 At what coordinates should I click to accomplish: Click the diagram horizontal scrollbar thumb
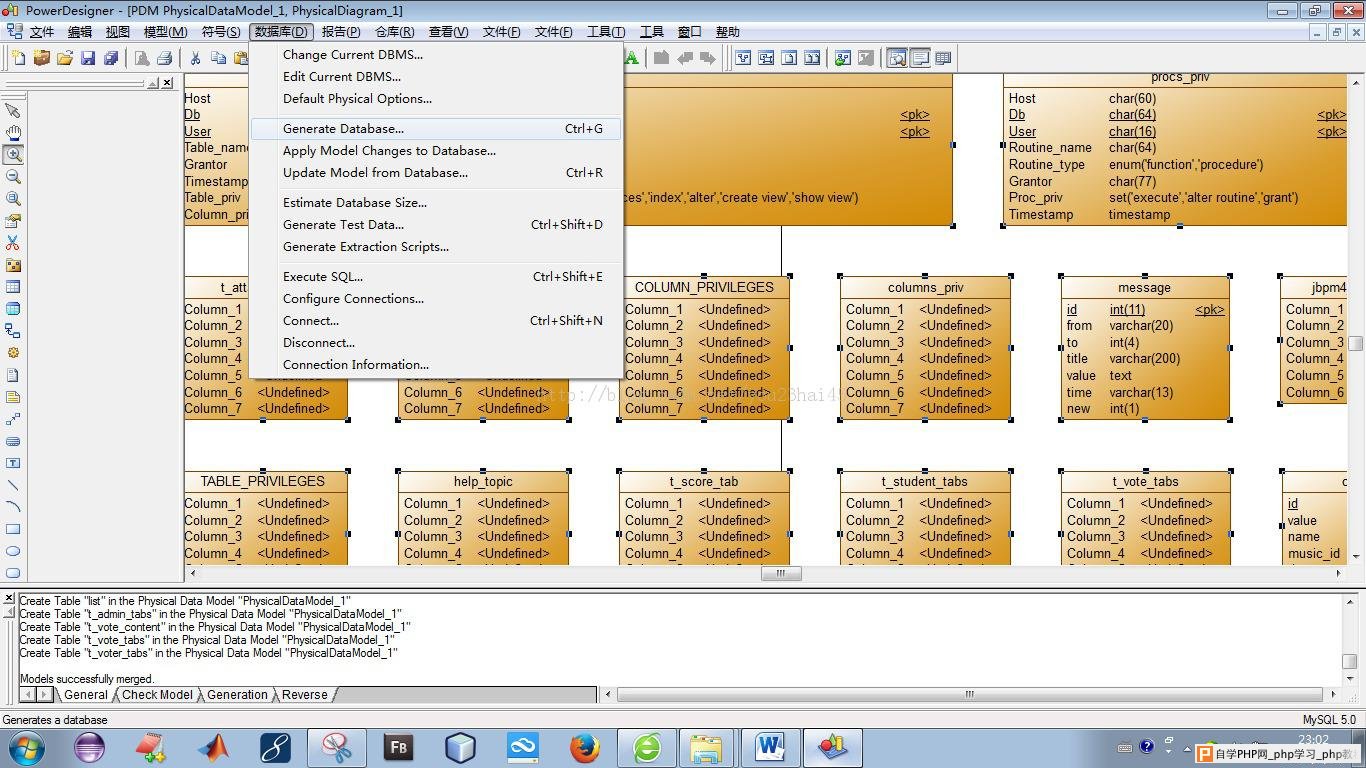click(x=781, y=574)
